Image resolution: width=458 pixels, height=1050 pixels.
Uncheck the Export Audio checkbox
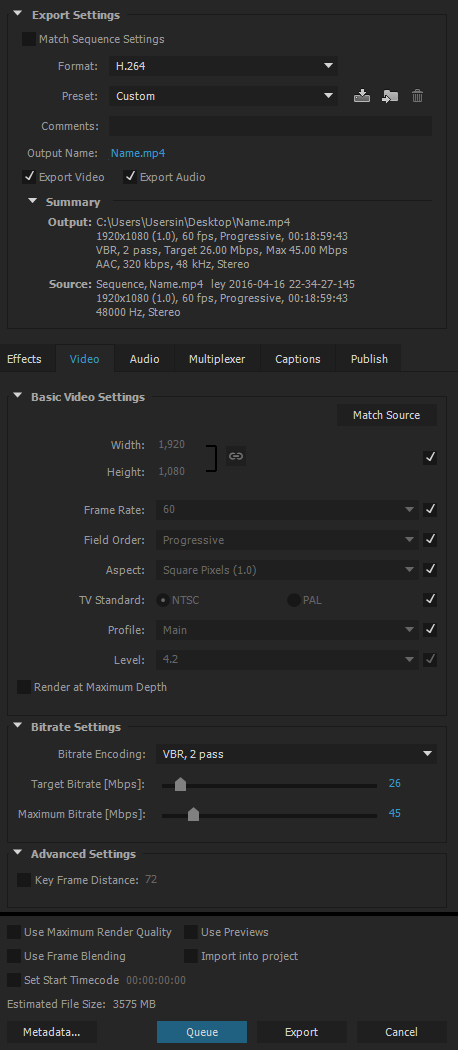click(130, 177)
